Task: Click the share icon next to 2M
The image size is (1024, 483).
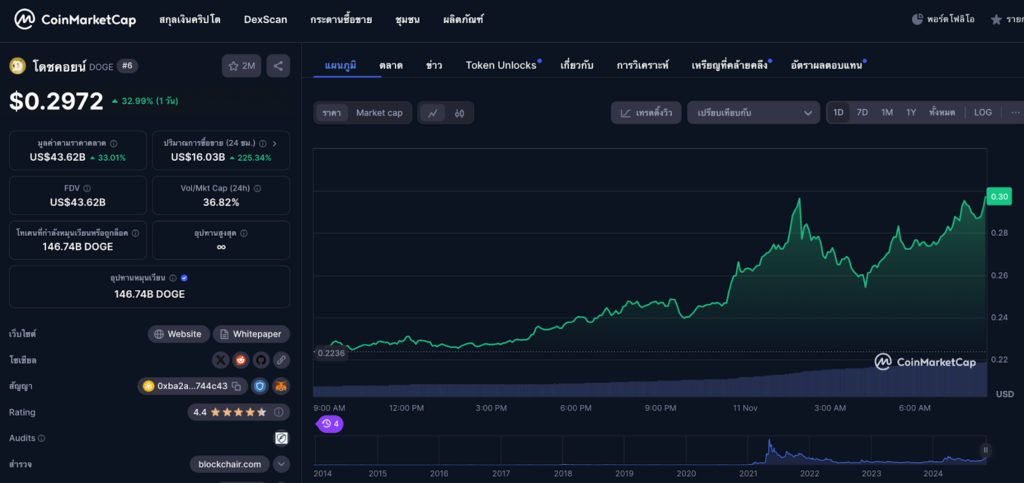Action: 279,66
